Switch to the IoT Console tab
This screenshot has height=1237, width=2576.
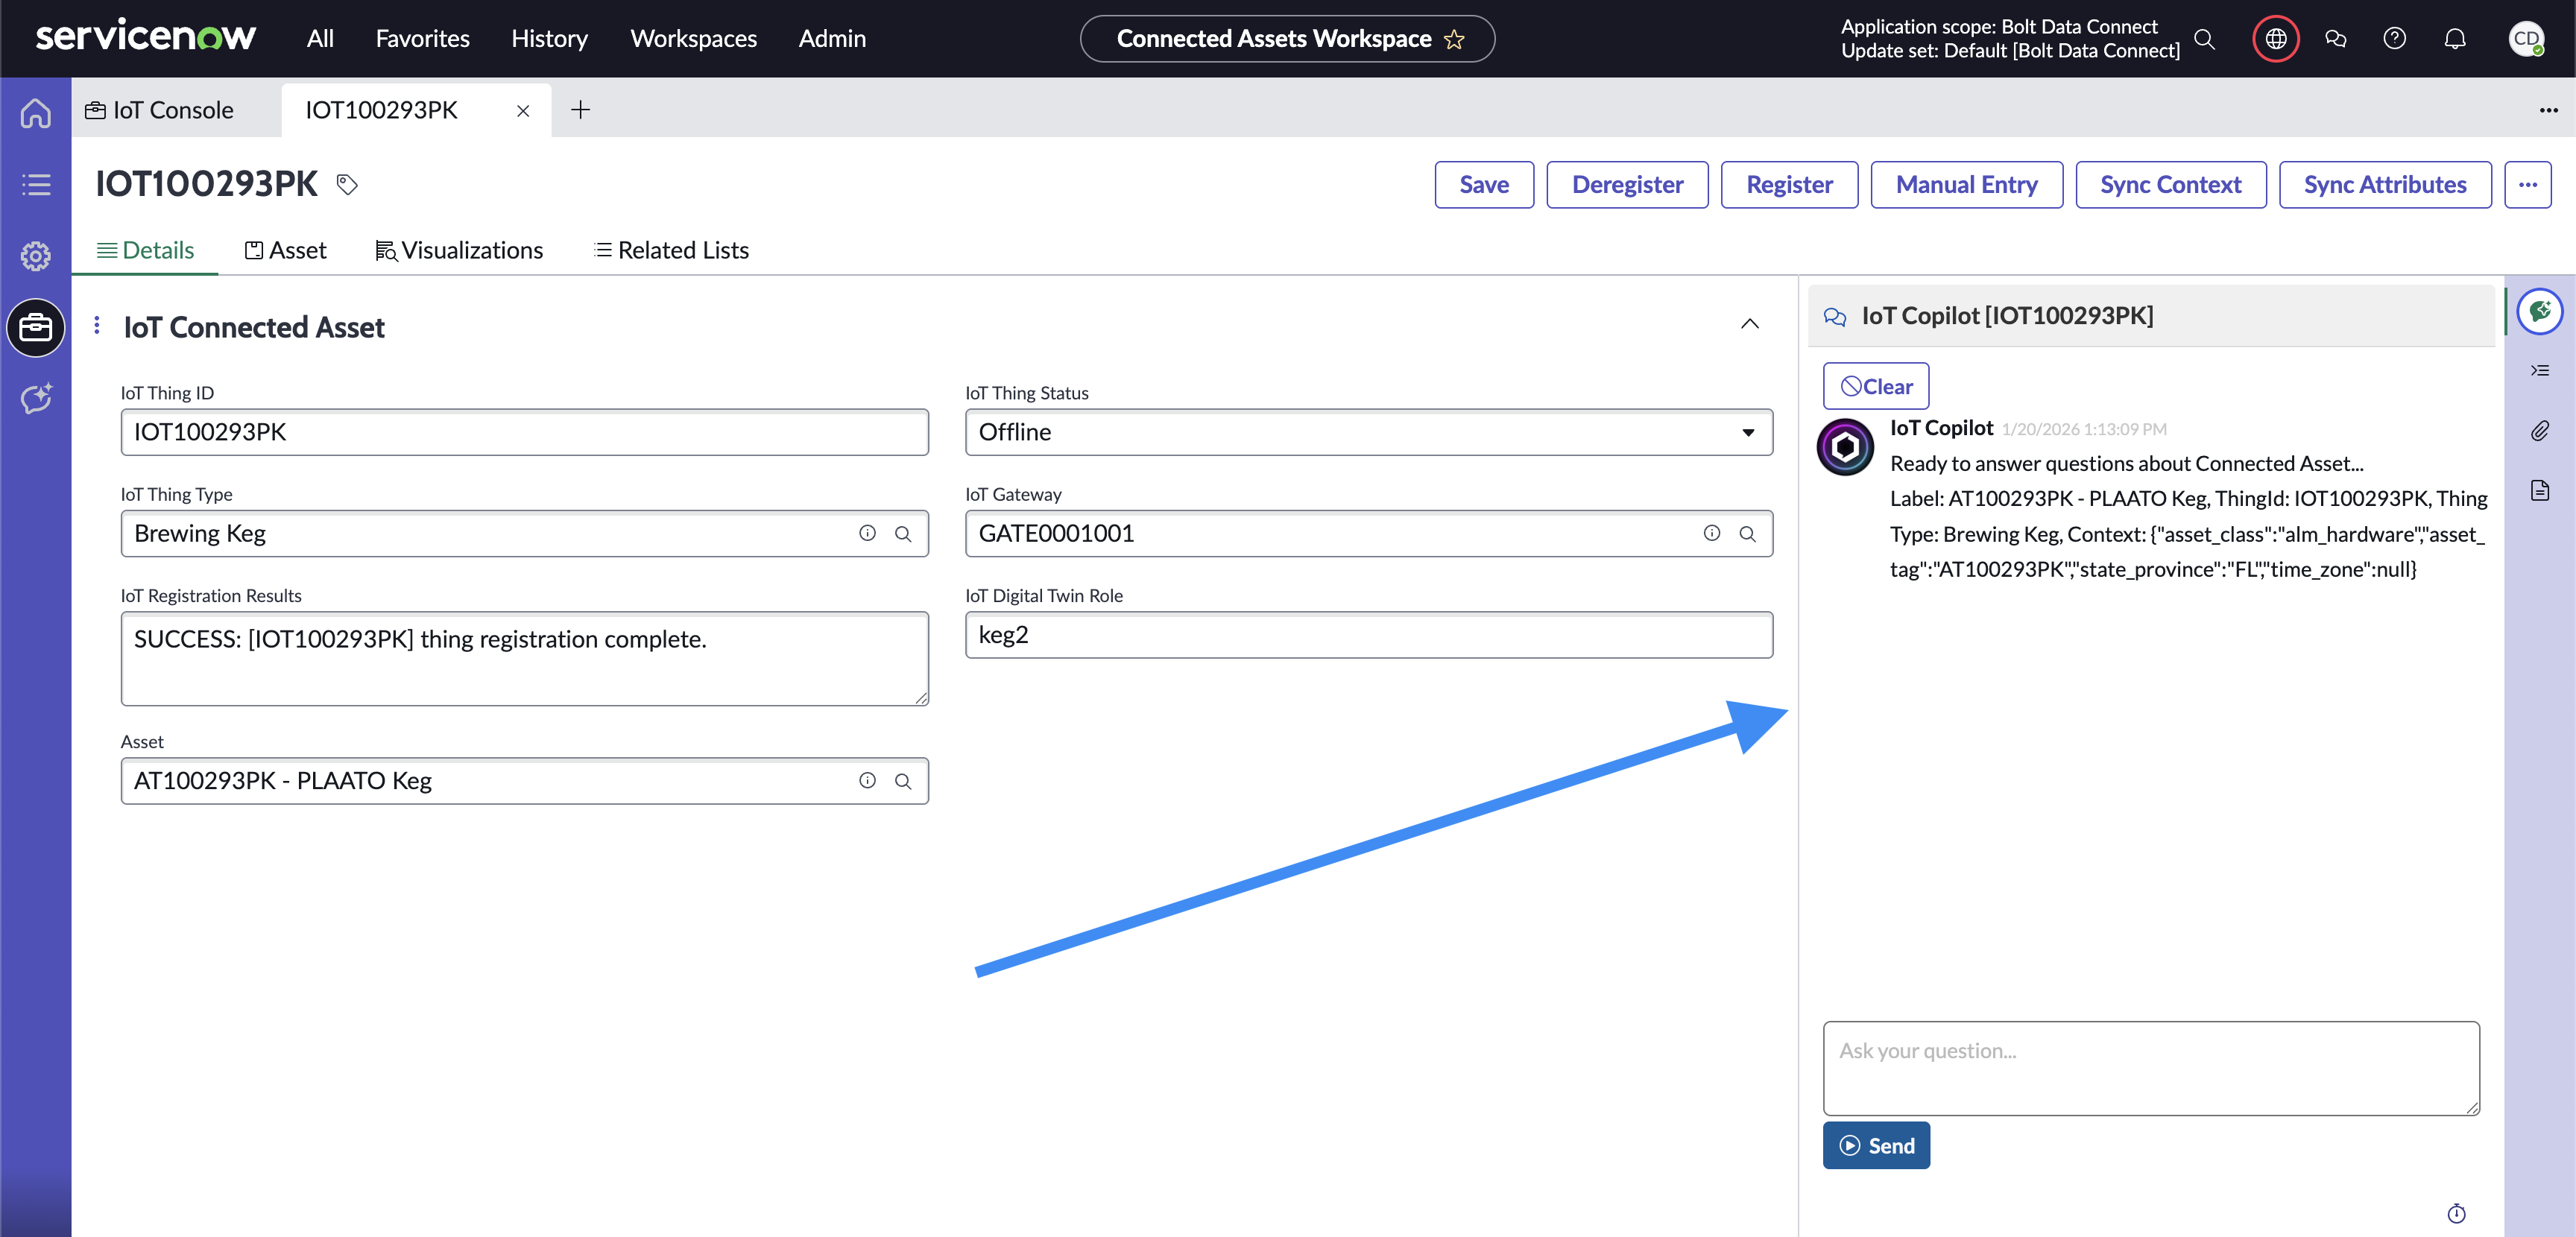pyautogui.click(x=160, y=110)
